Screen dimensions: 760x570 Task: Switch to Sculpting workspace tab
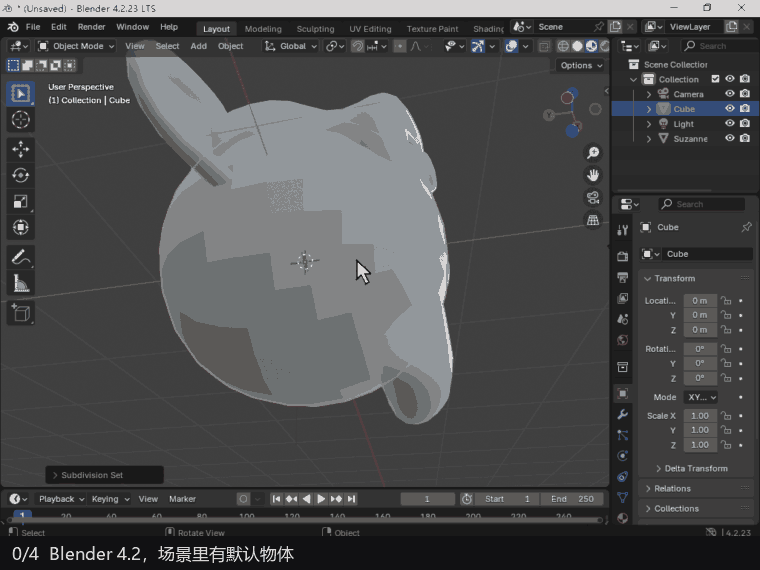click(x=316, y=29)
